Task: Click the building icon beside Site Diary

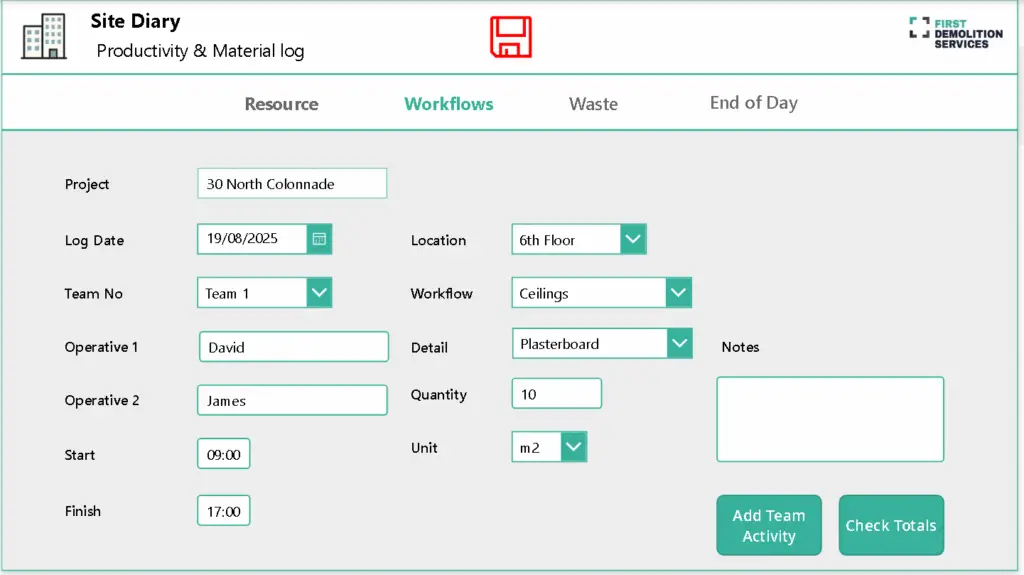Action: tap(44, 37)
